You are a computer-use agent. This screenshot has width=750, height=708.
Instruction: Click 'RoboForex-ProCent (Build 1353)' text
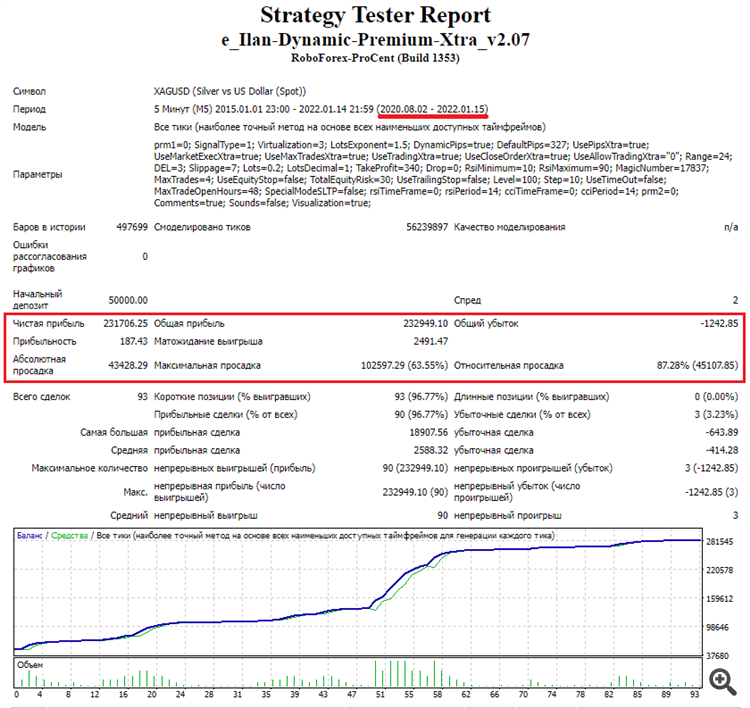pyautogui.click(x=375, y=58)
